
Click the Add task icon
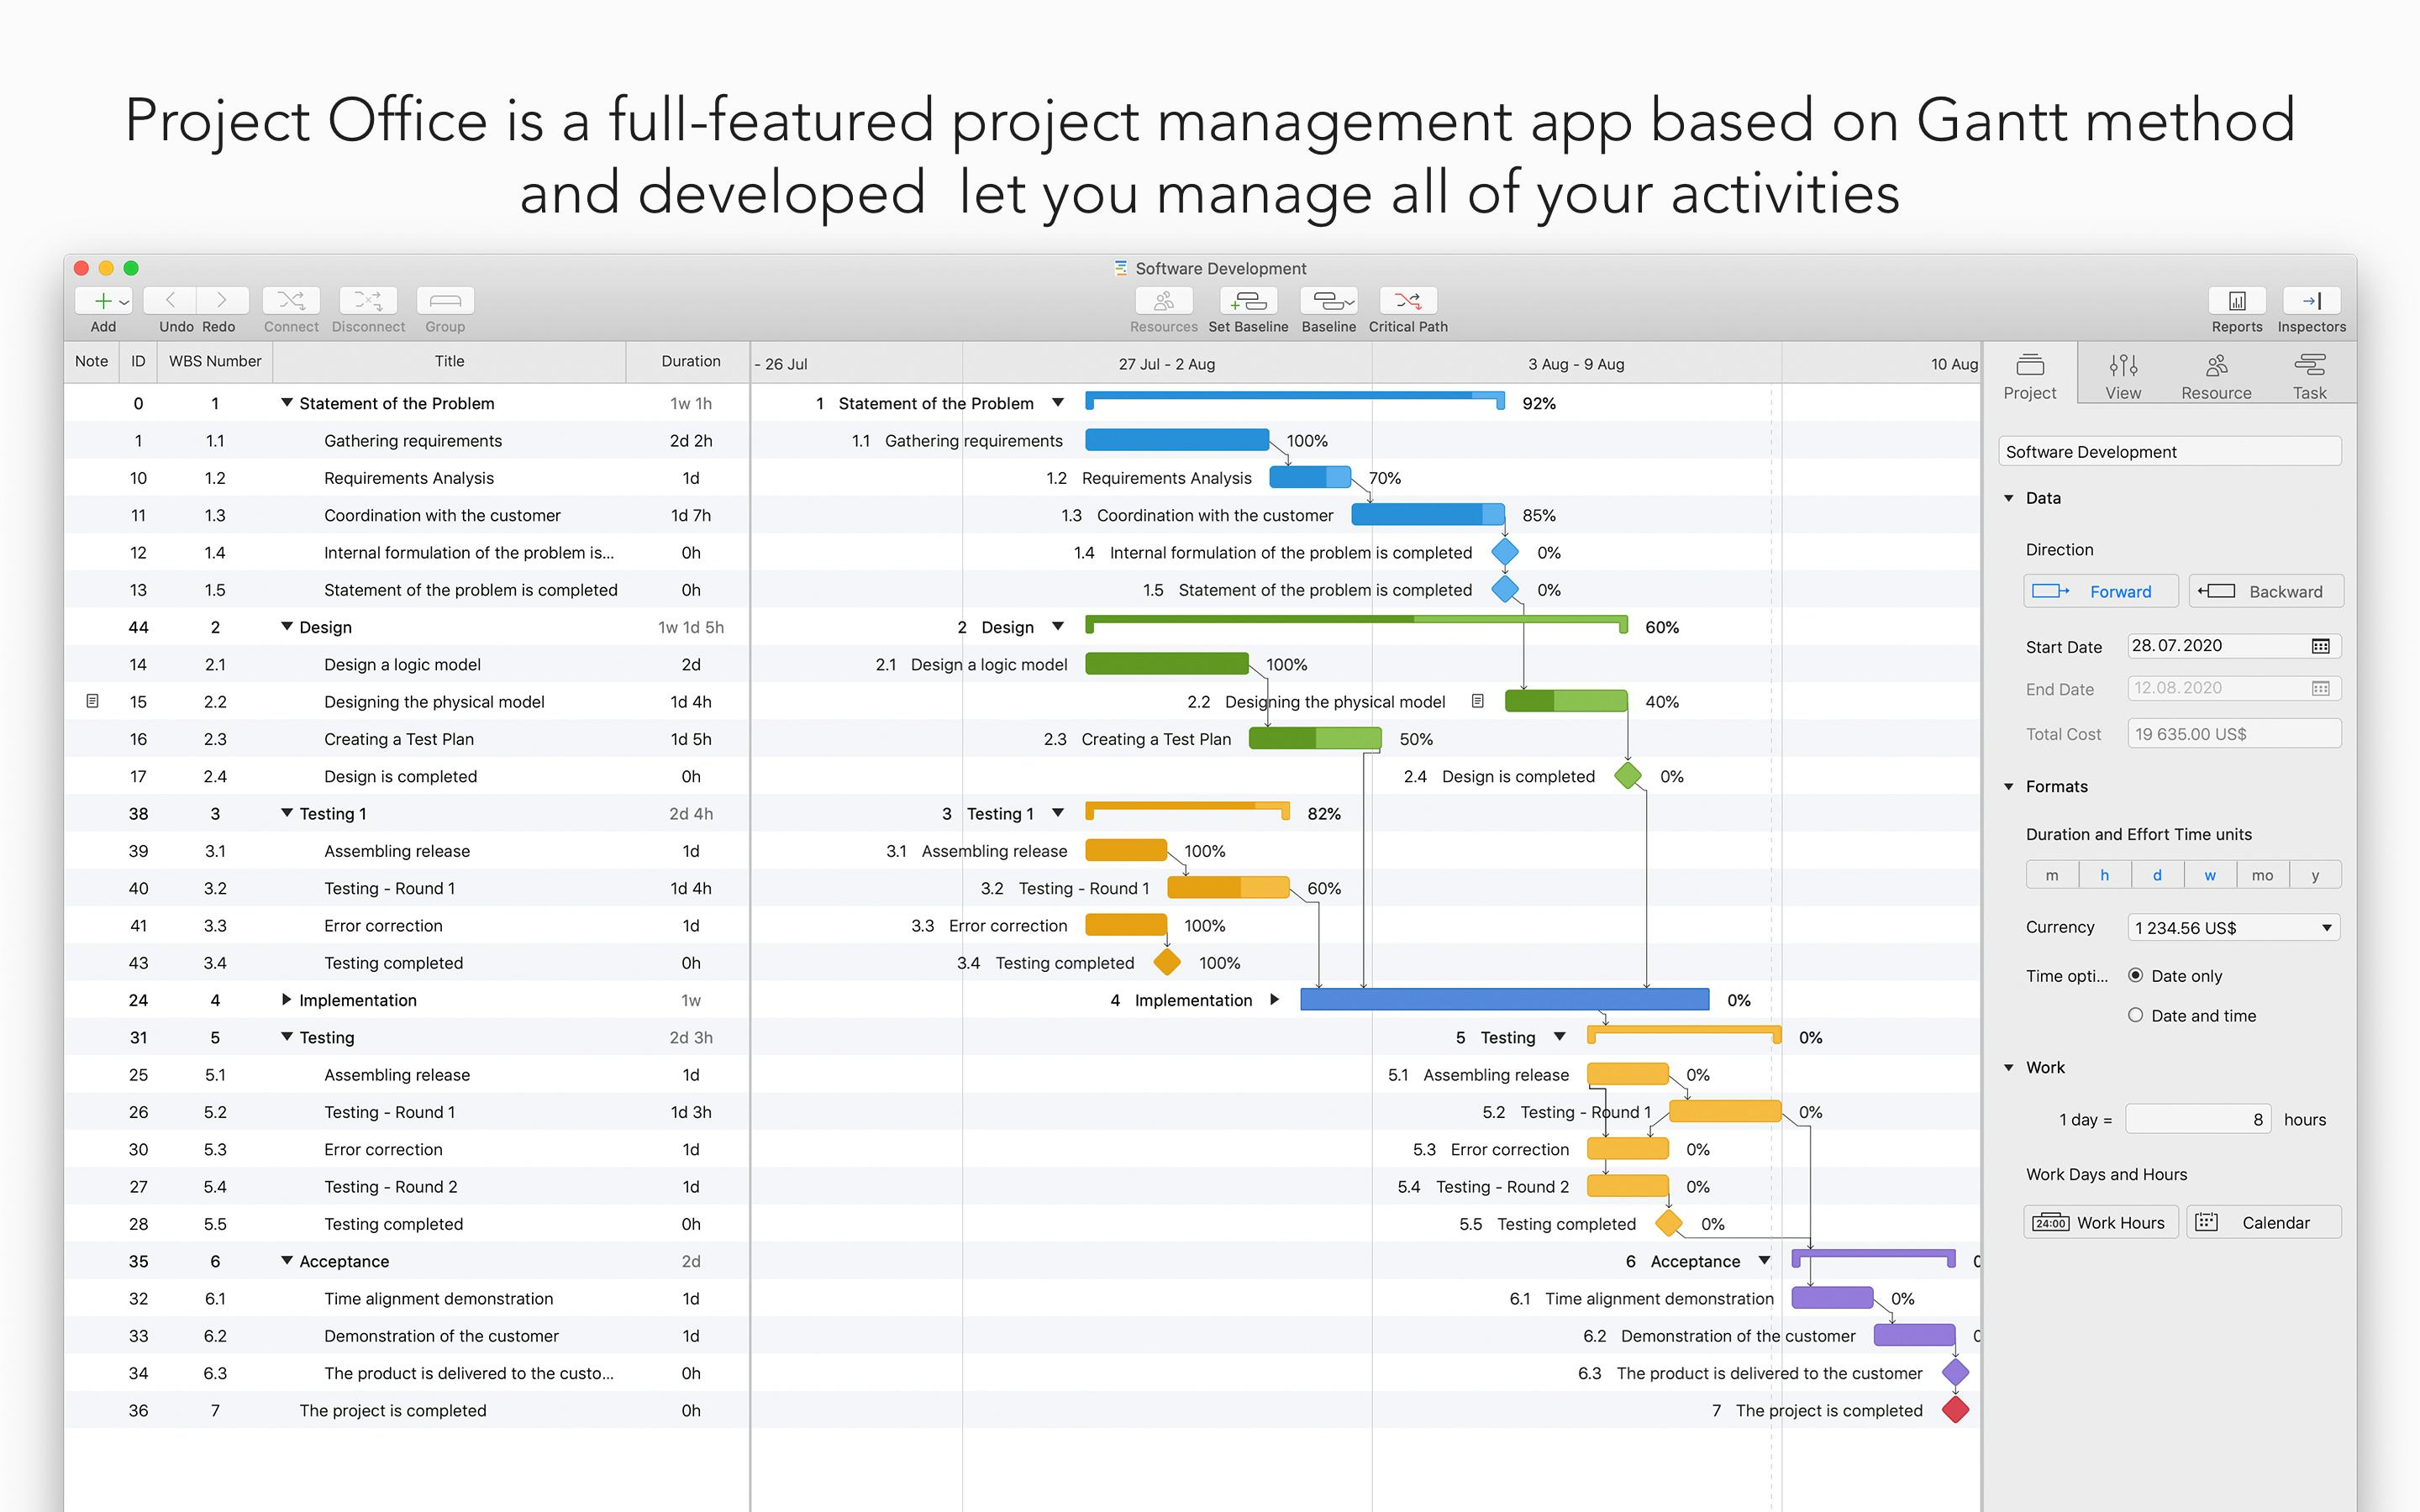point(103,300)
